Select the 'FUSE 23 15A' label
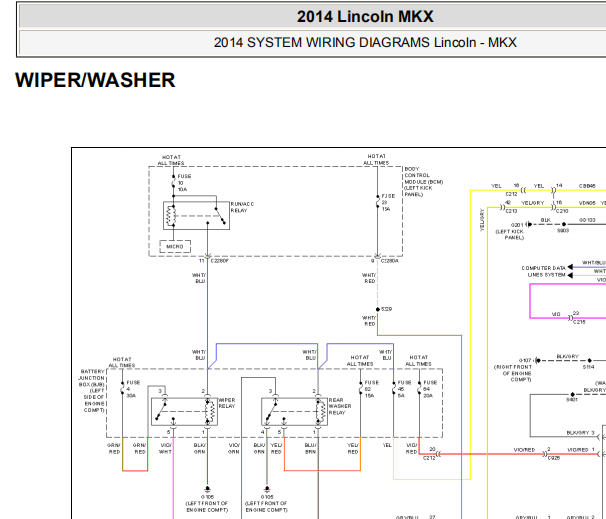Screen dimensions: 606x519 [388, 202]
